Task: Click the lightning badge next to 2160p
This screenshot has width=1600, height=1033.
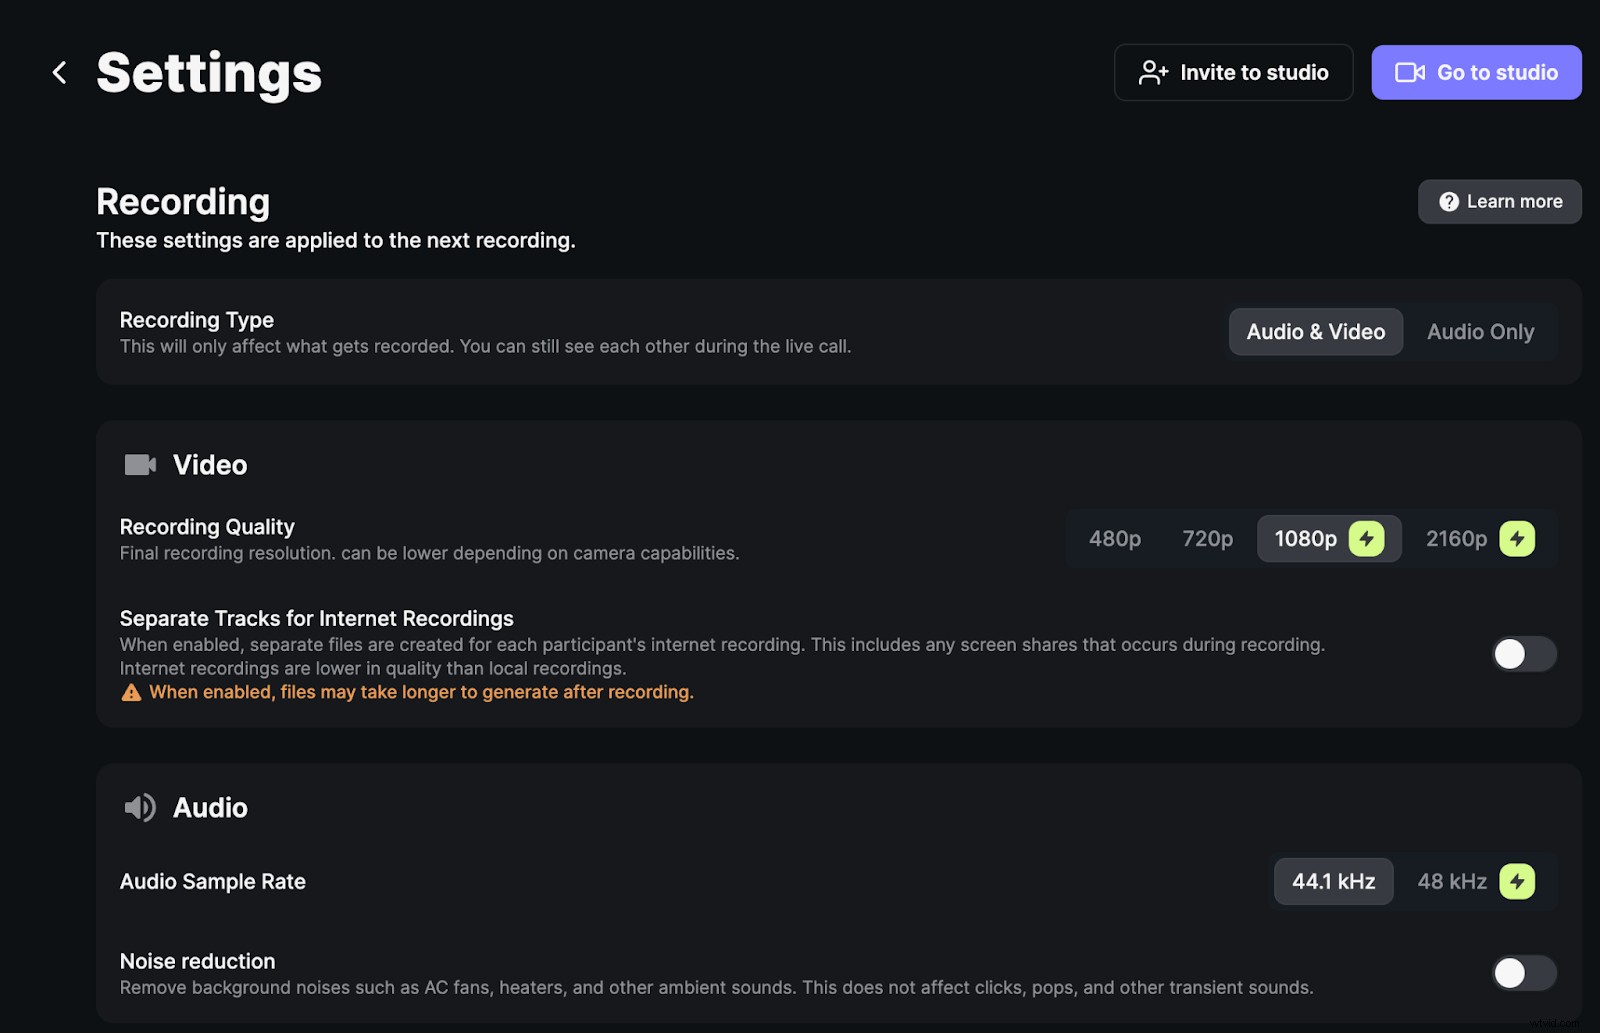Action: [x=1517, y=539]
